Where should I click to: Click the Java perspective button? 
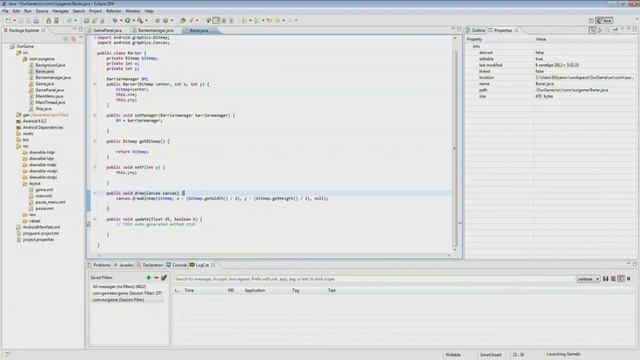click(x=604, y=20)
